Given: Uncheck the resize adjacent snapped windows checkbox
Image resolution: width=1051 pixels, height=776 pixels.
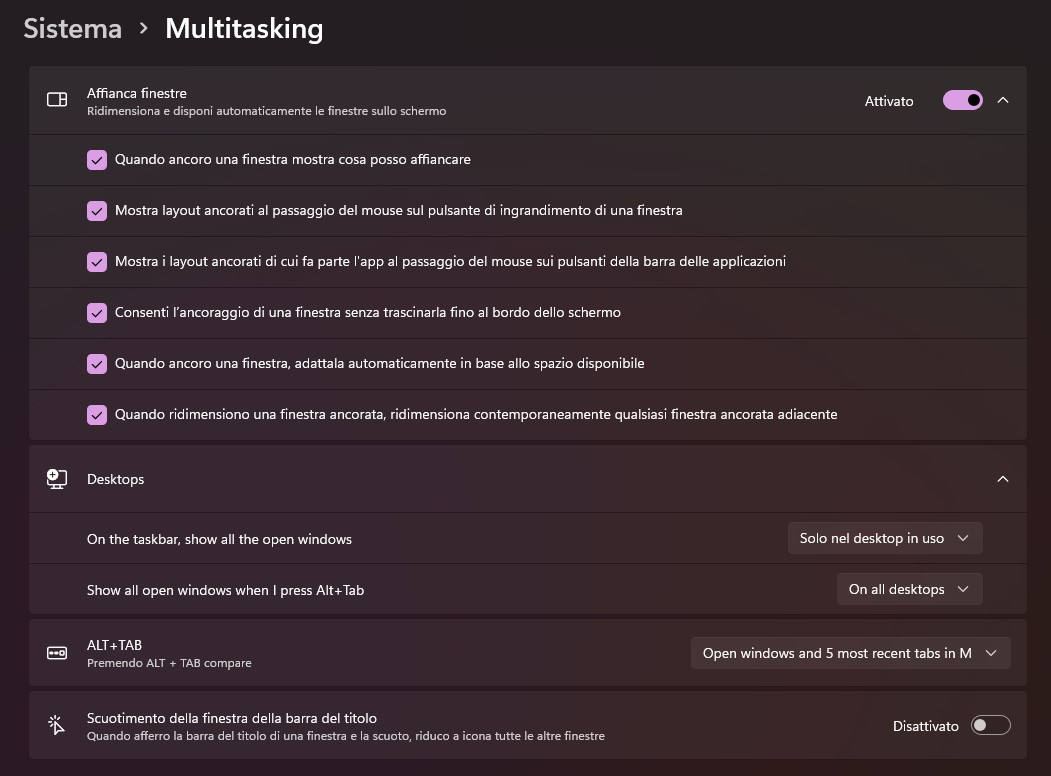Looking at the screenshot, I should pos(97,415).
